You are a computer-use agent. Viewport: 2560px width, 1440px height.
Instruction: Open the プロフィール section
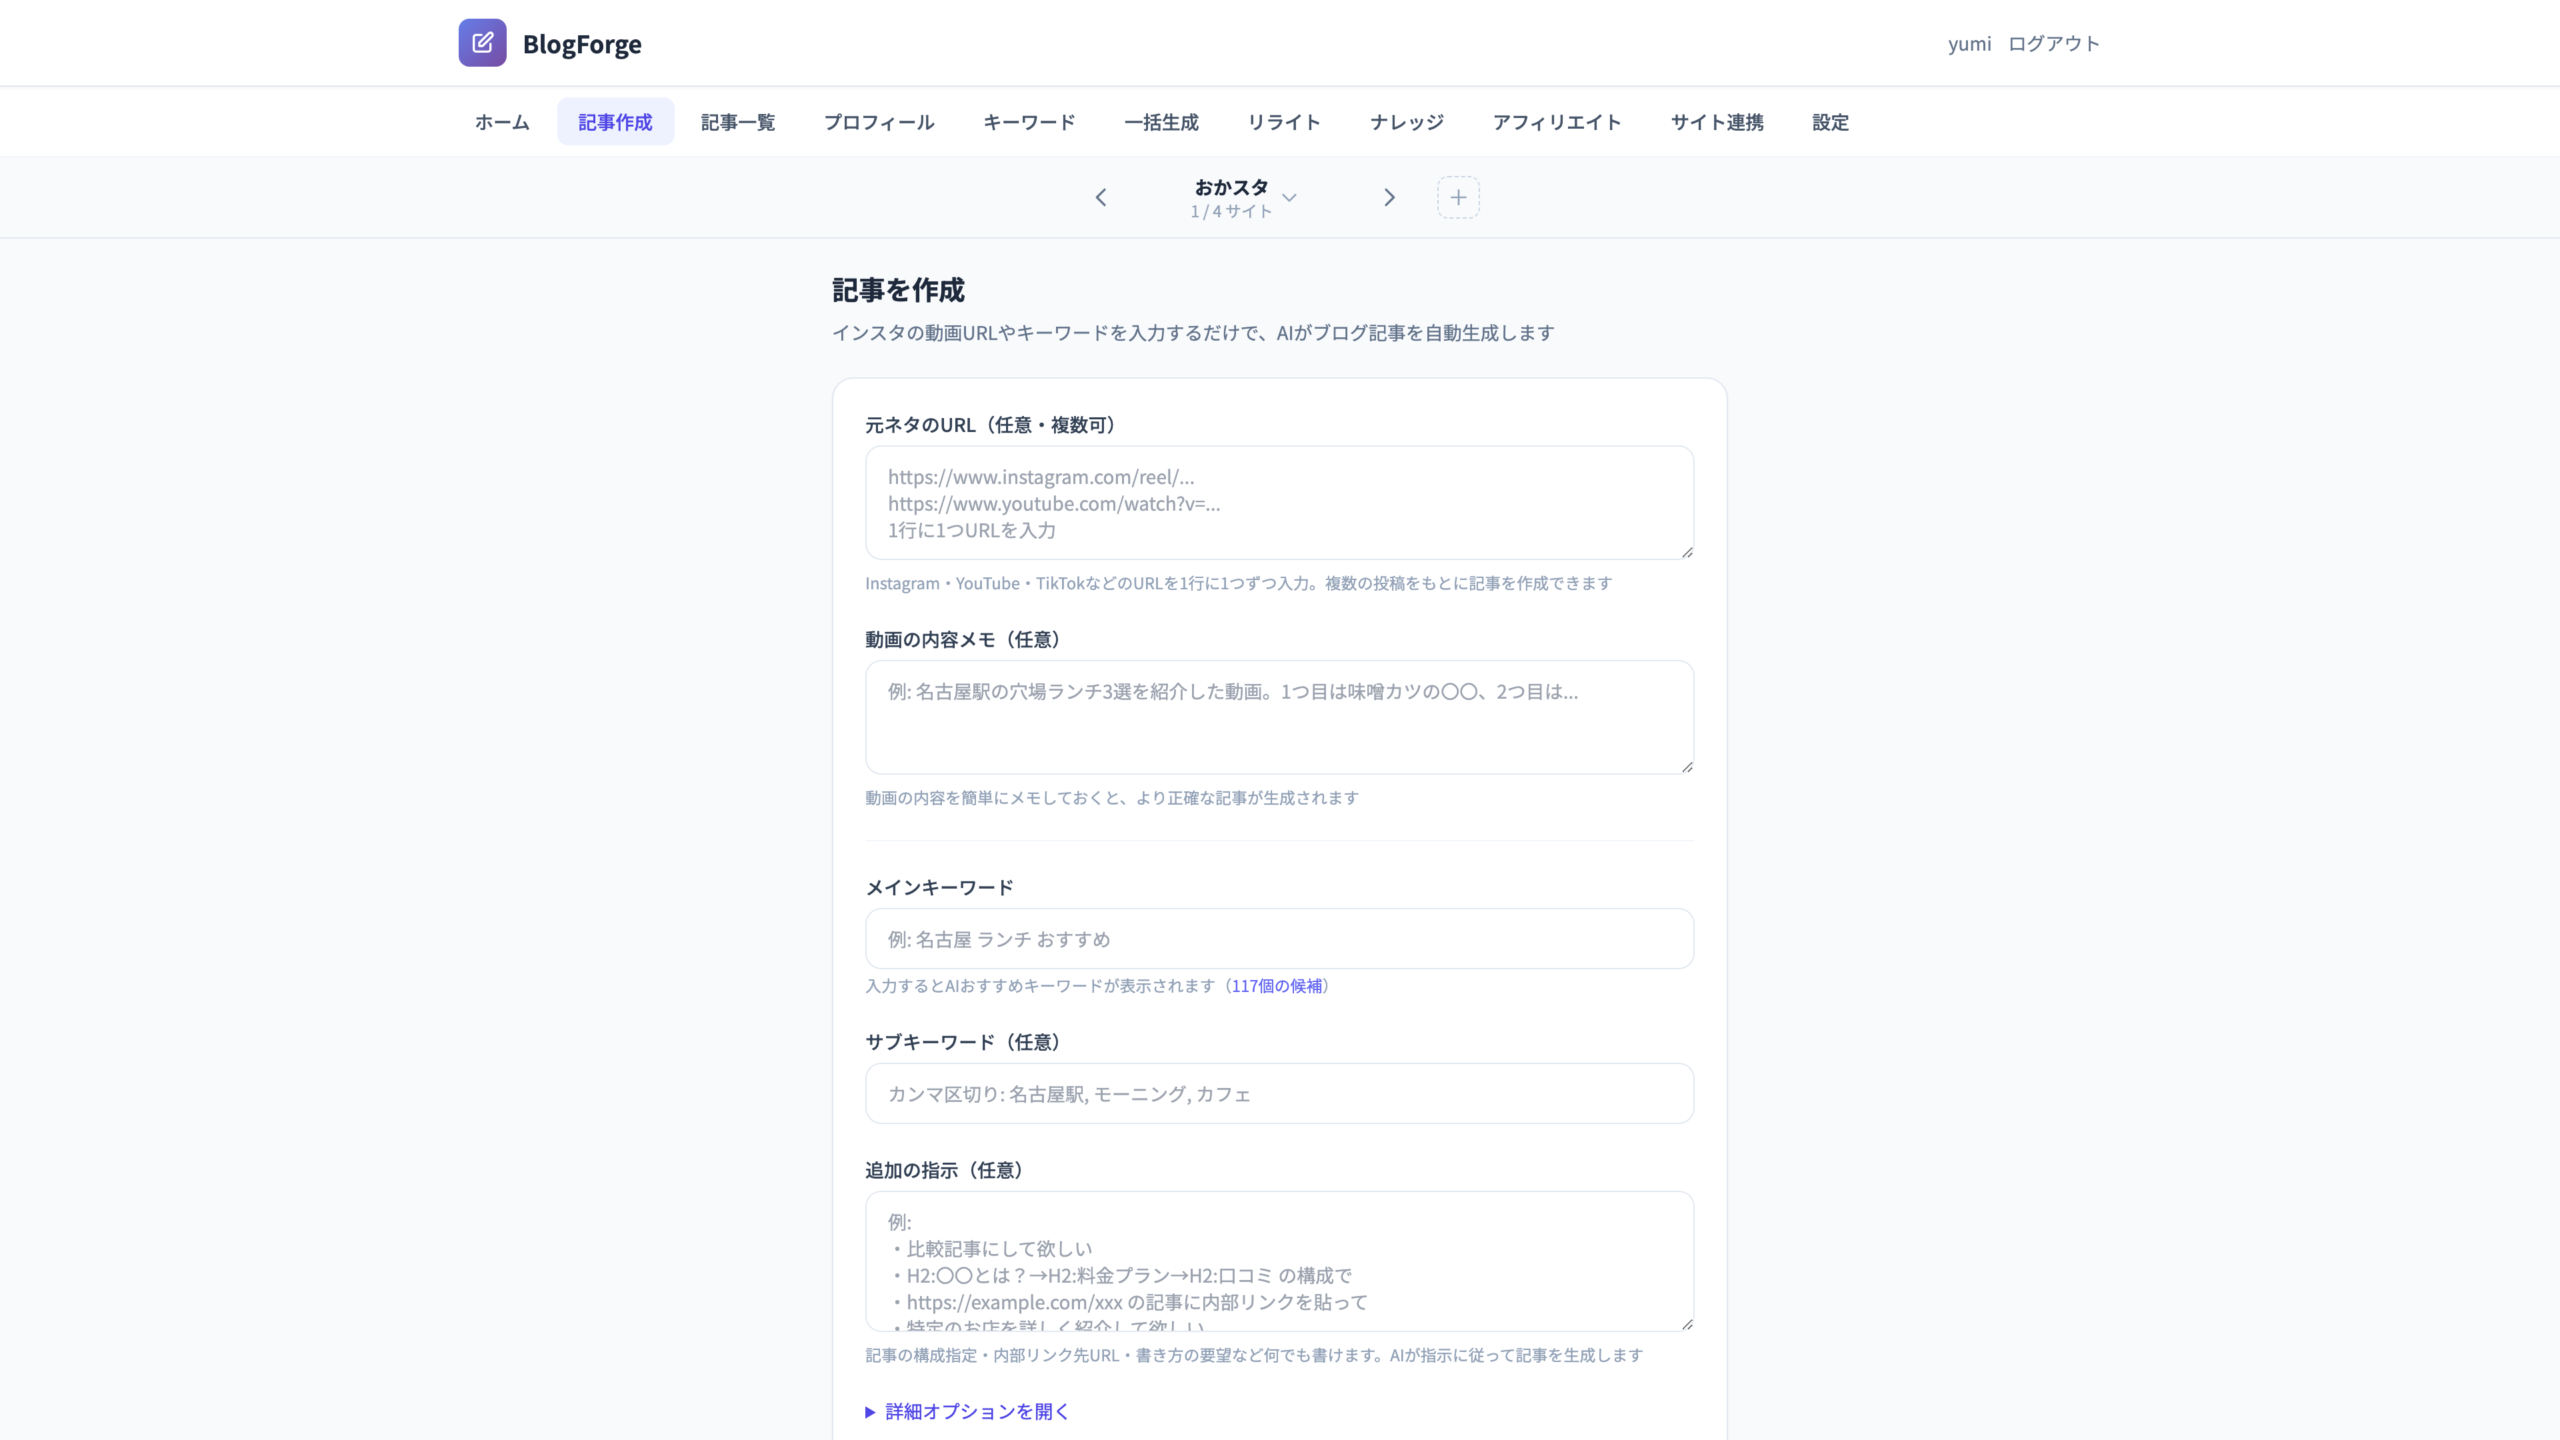tap(878, 121)
